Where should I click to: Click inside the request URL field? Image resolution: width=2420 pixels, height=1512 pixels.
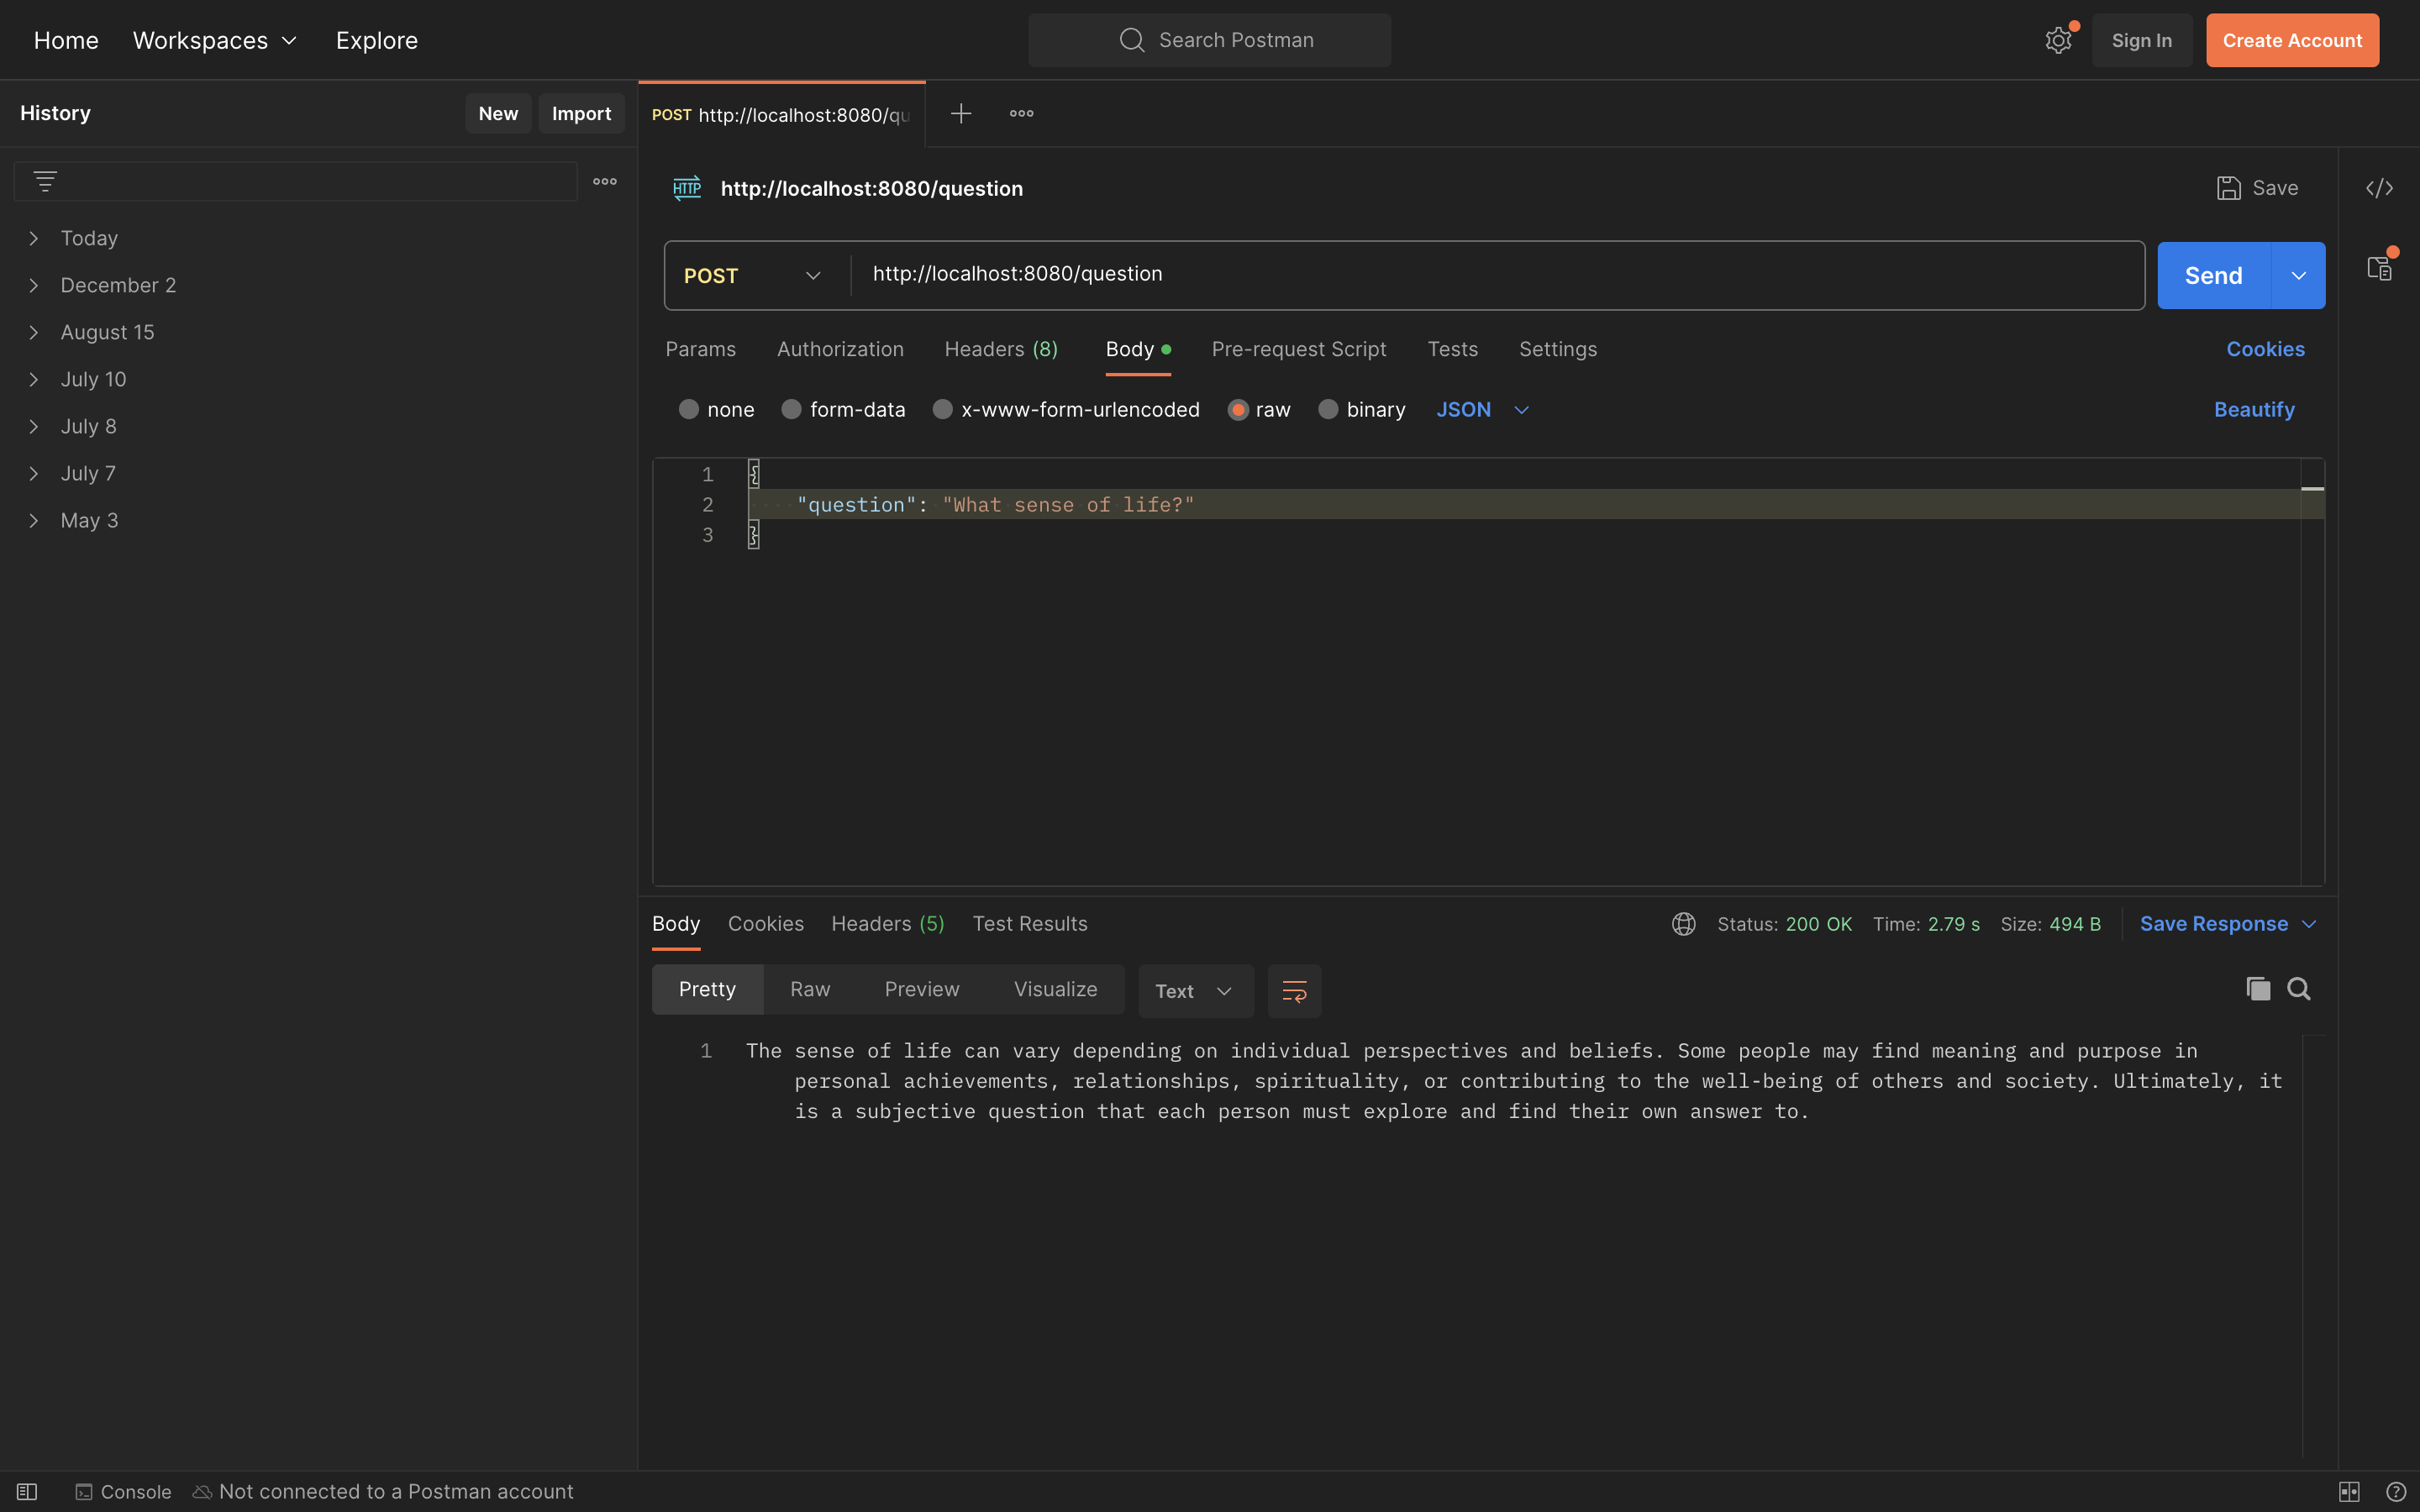pyautogui.click(x=1300, y=273)
